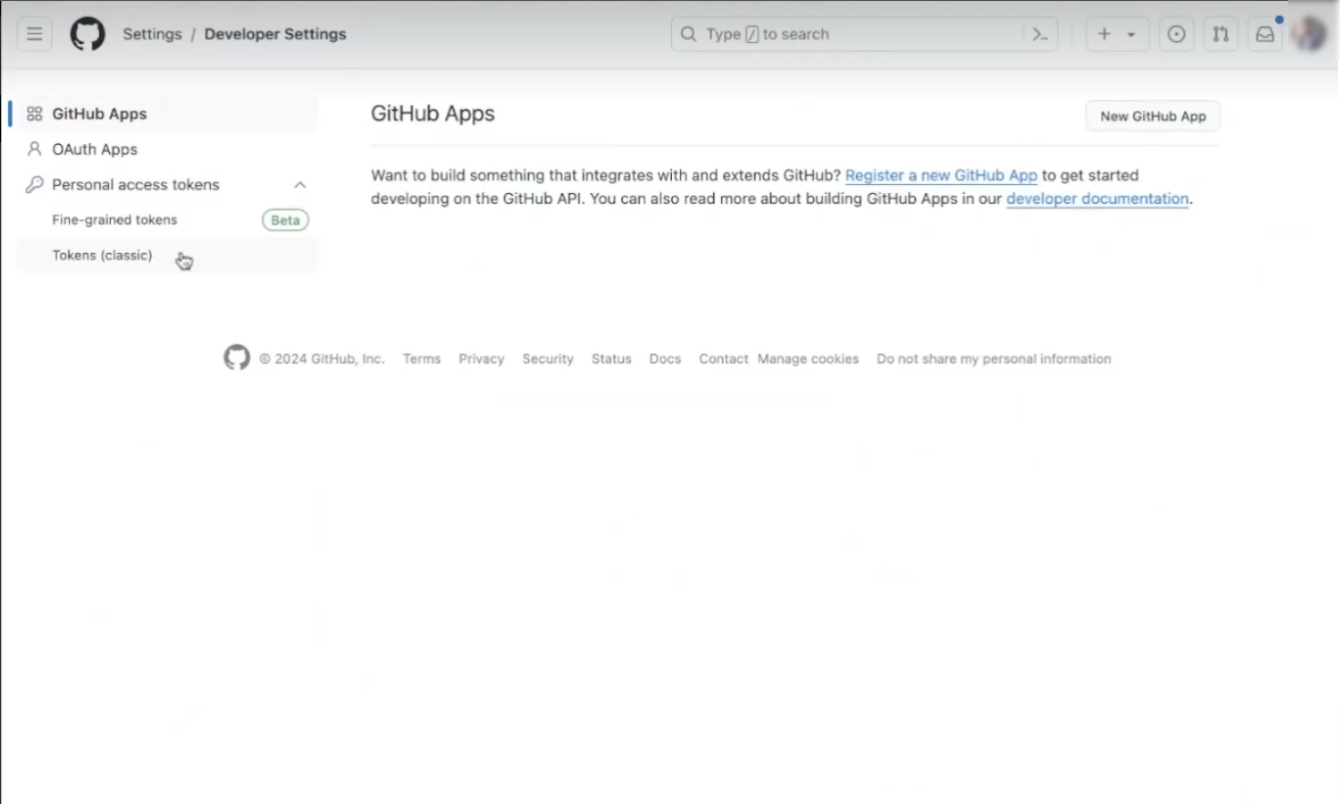Open the Pull Requests icon

click(x=1220, y=33)
